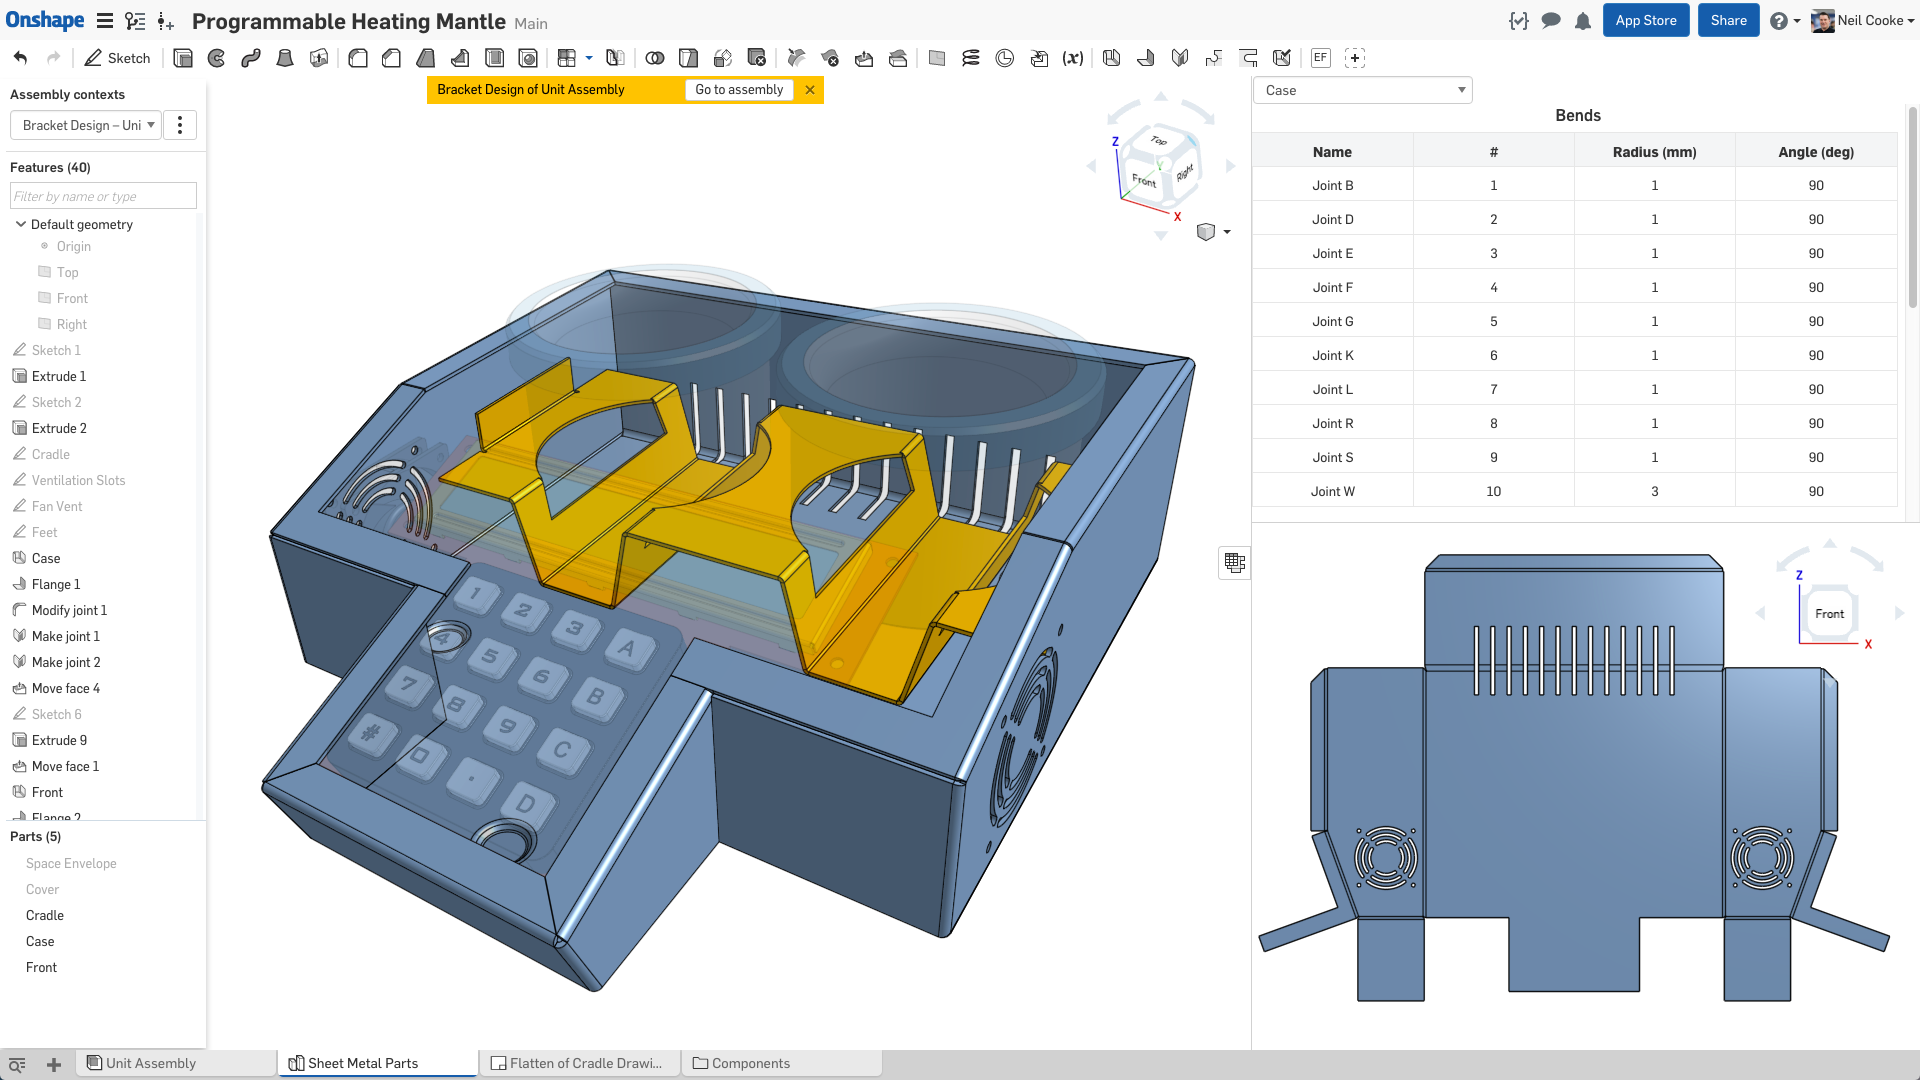
Task: Open the Sweep tool
Action: click(x=251, y=58)
